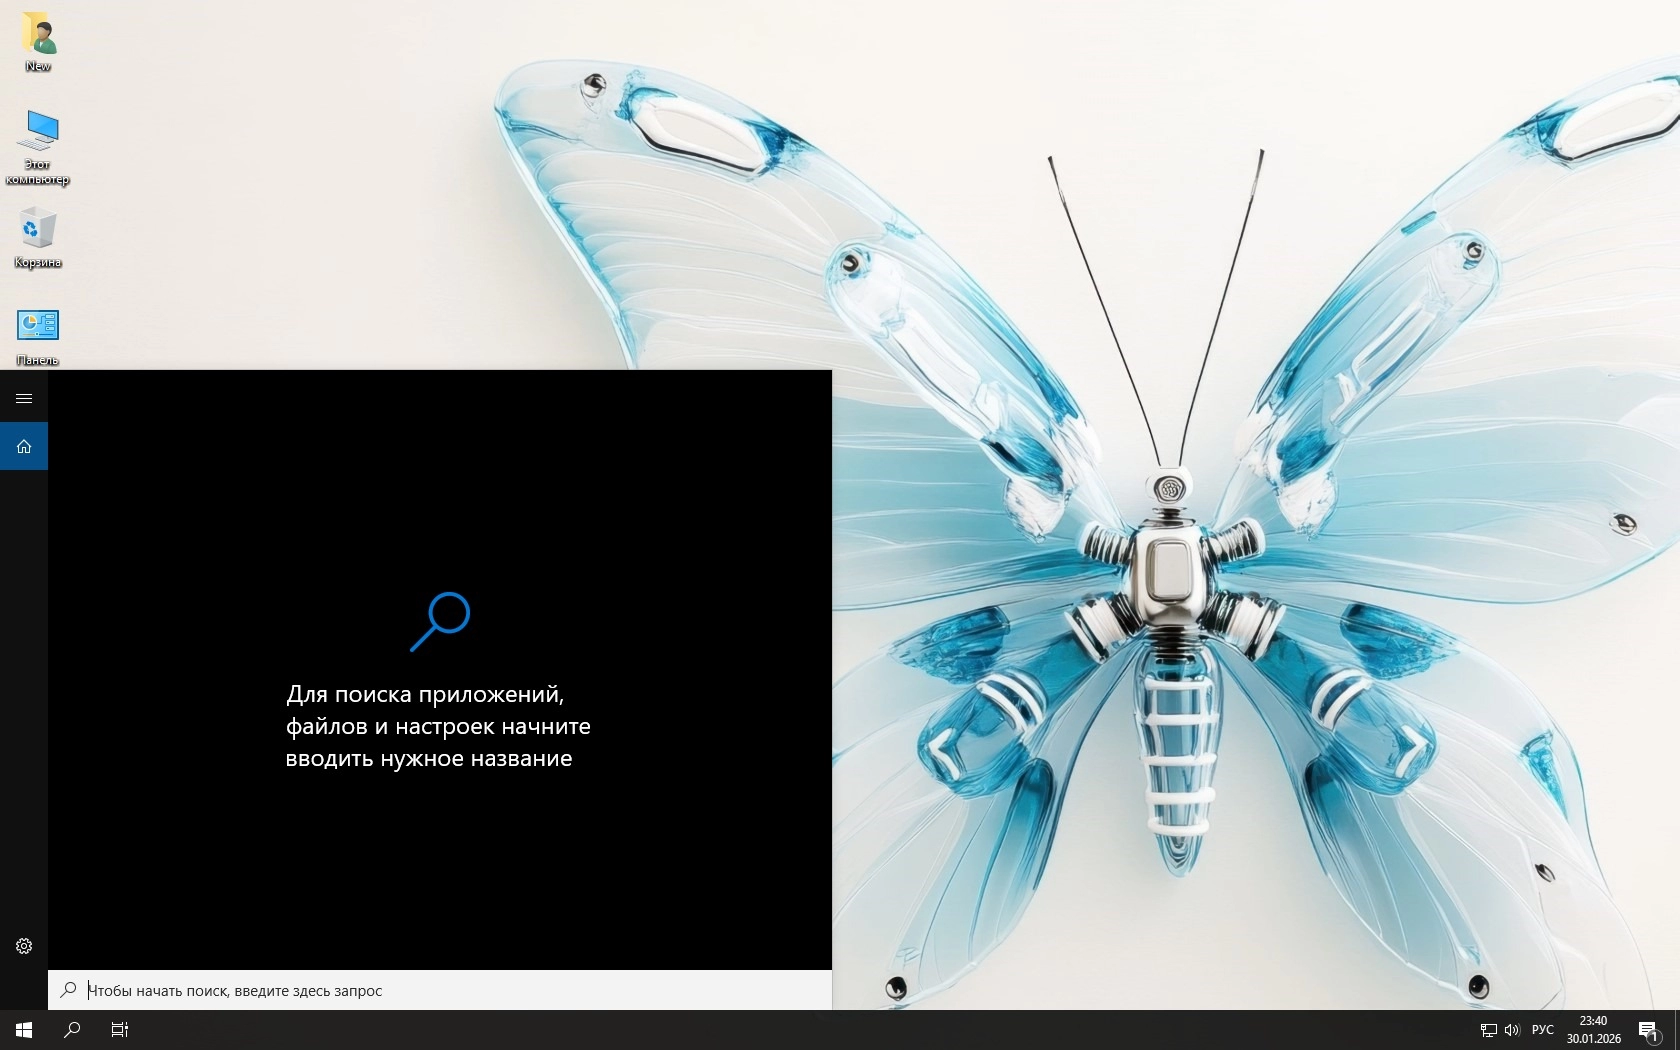Image resolution: width=1680 pixels, height=1050 pixels.
Task: Expand the search panel hamburger menu
Action: [24, 398]
